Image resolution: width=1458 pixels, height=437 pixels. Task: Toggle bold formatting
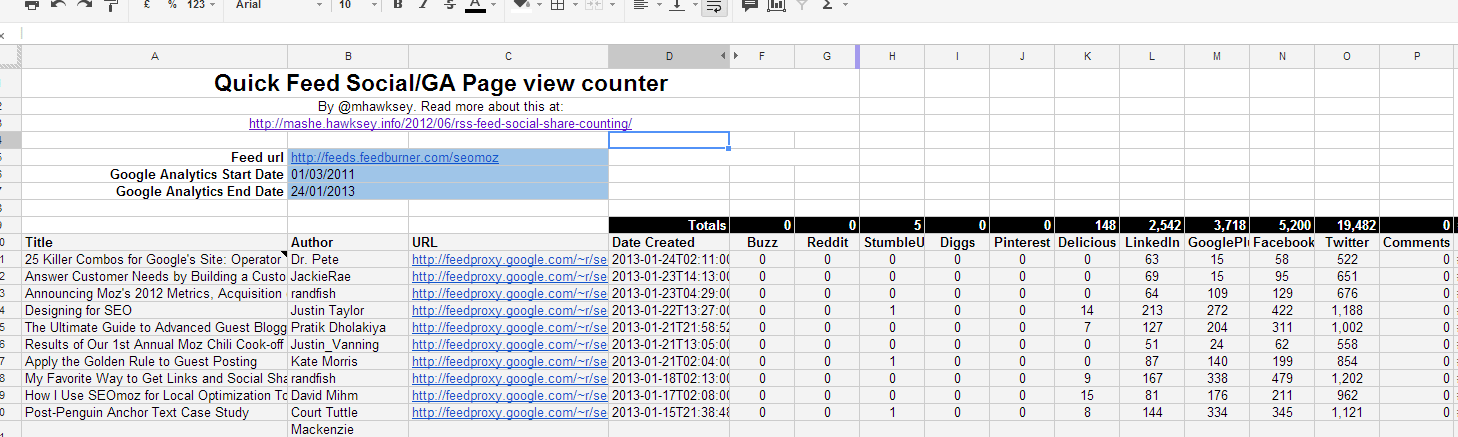tap(398, 5)
